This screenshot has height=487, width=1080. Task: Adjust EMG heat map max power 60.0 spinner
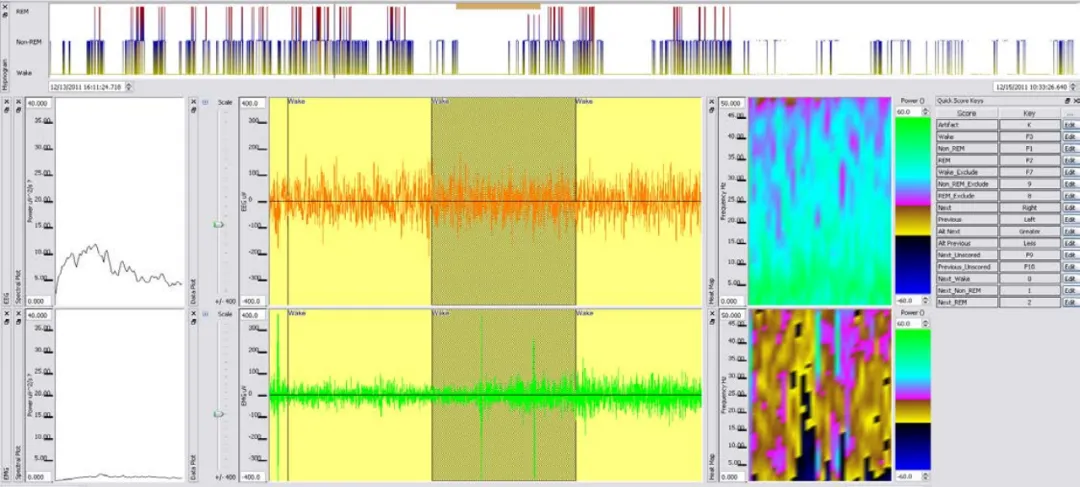[x=924, y=323]
